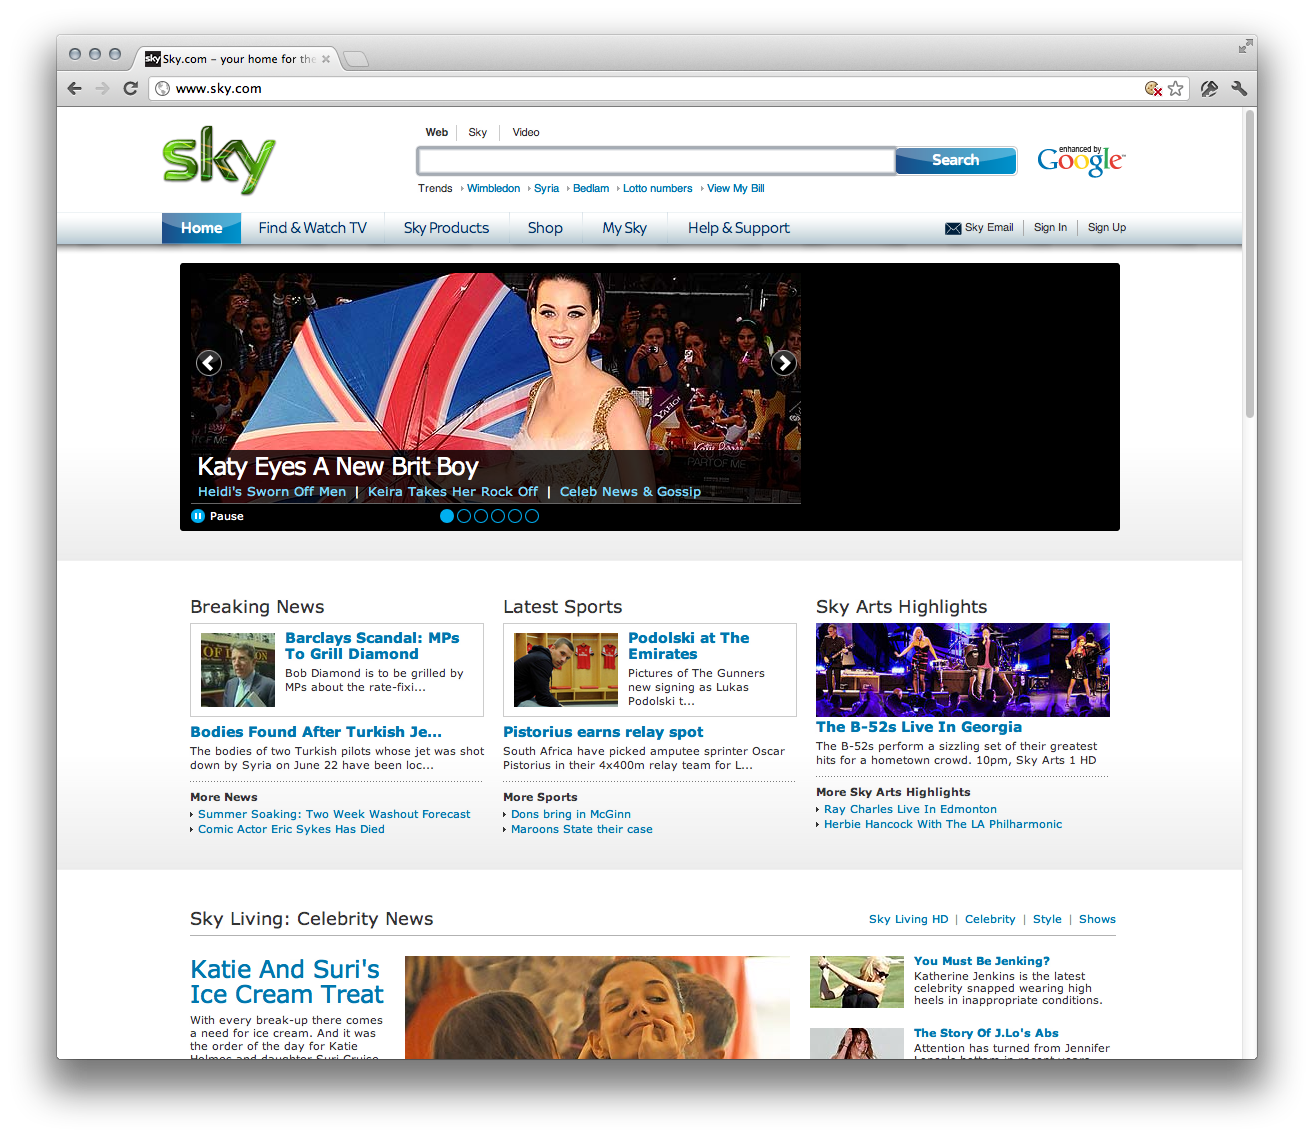Click the Sky Email envelope icon
Image resolution: width=1314 pixels, height=1138 pixels.
[953, 228]
